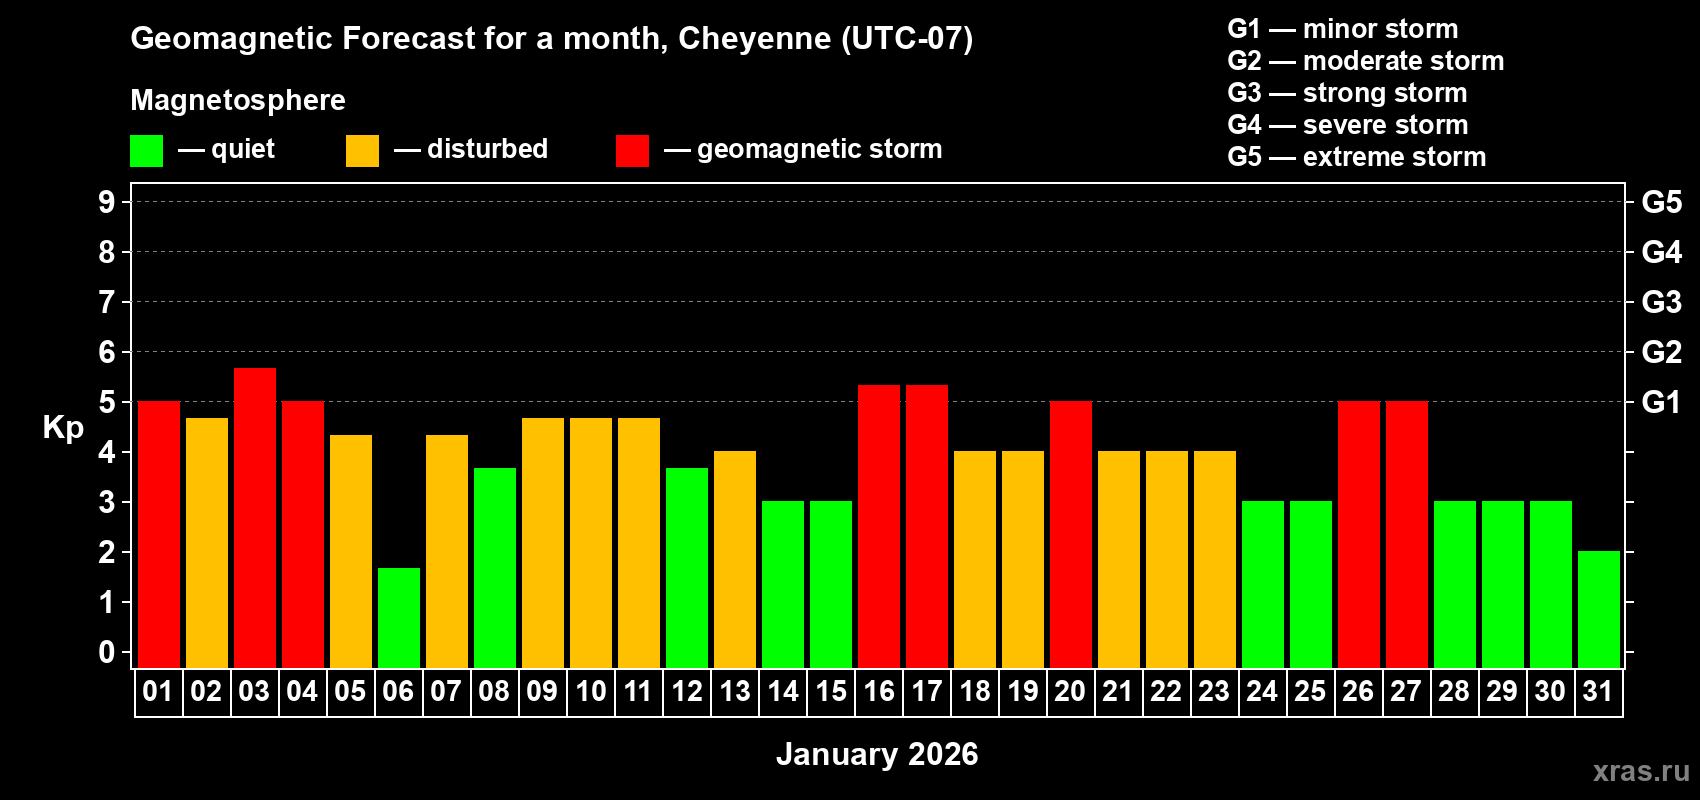1700x800 pixels.
Task: Select the red bar above day 16
Action: pos(879,526)
